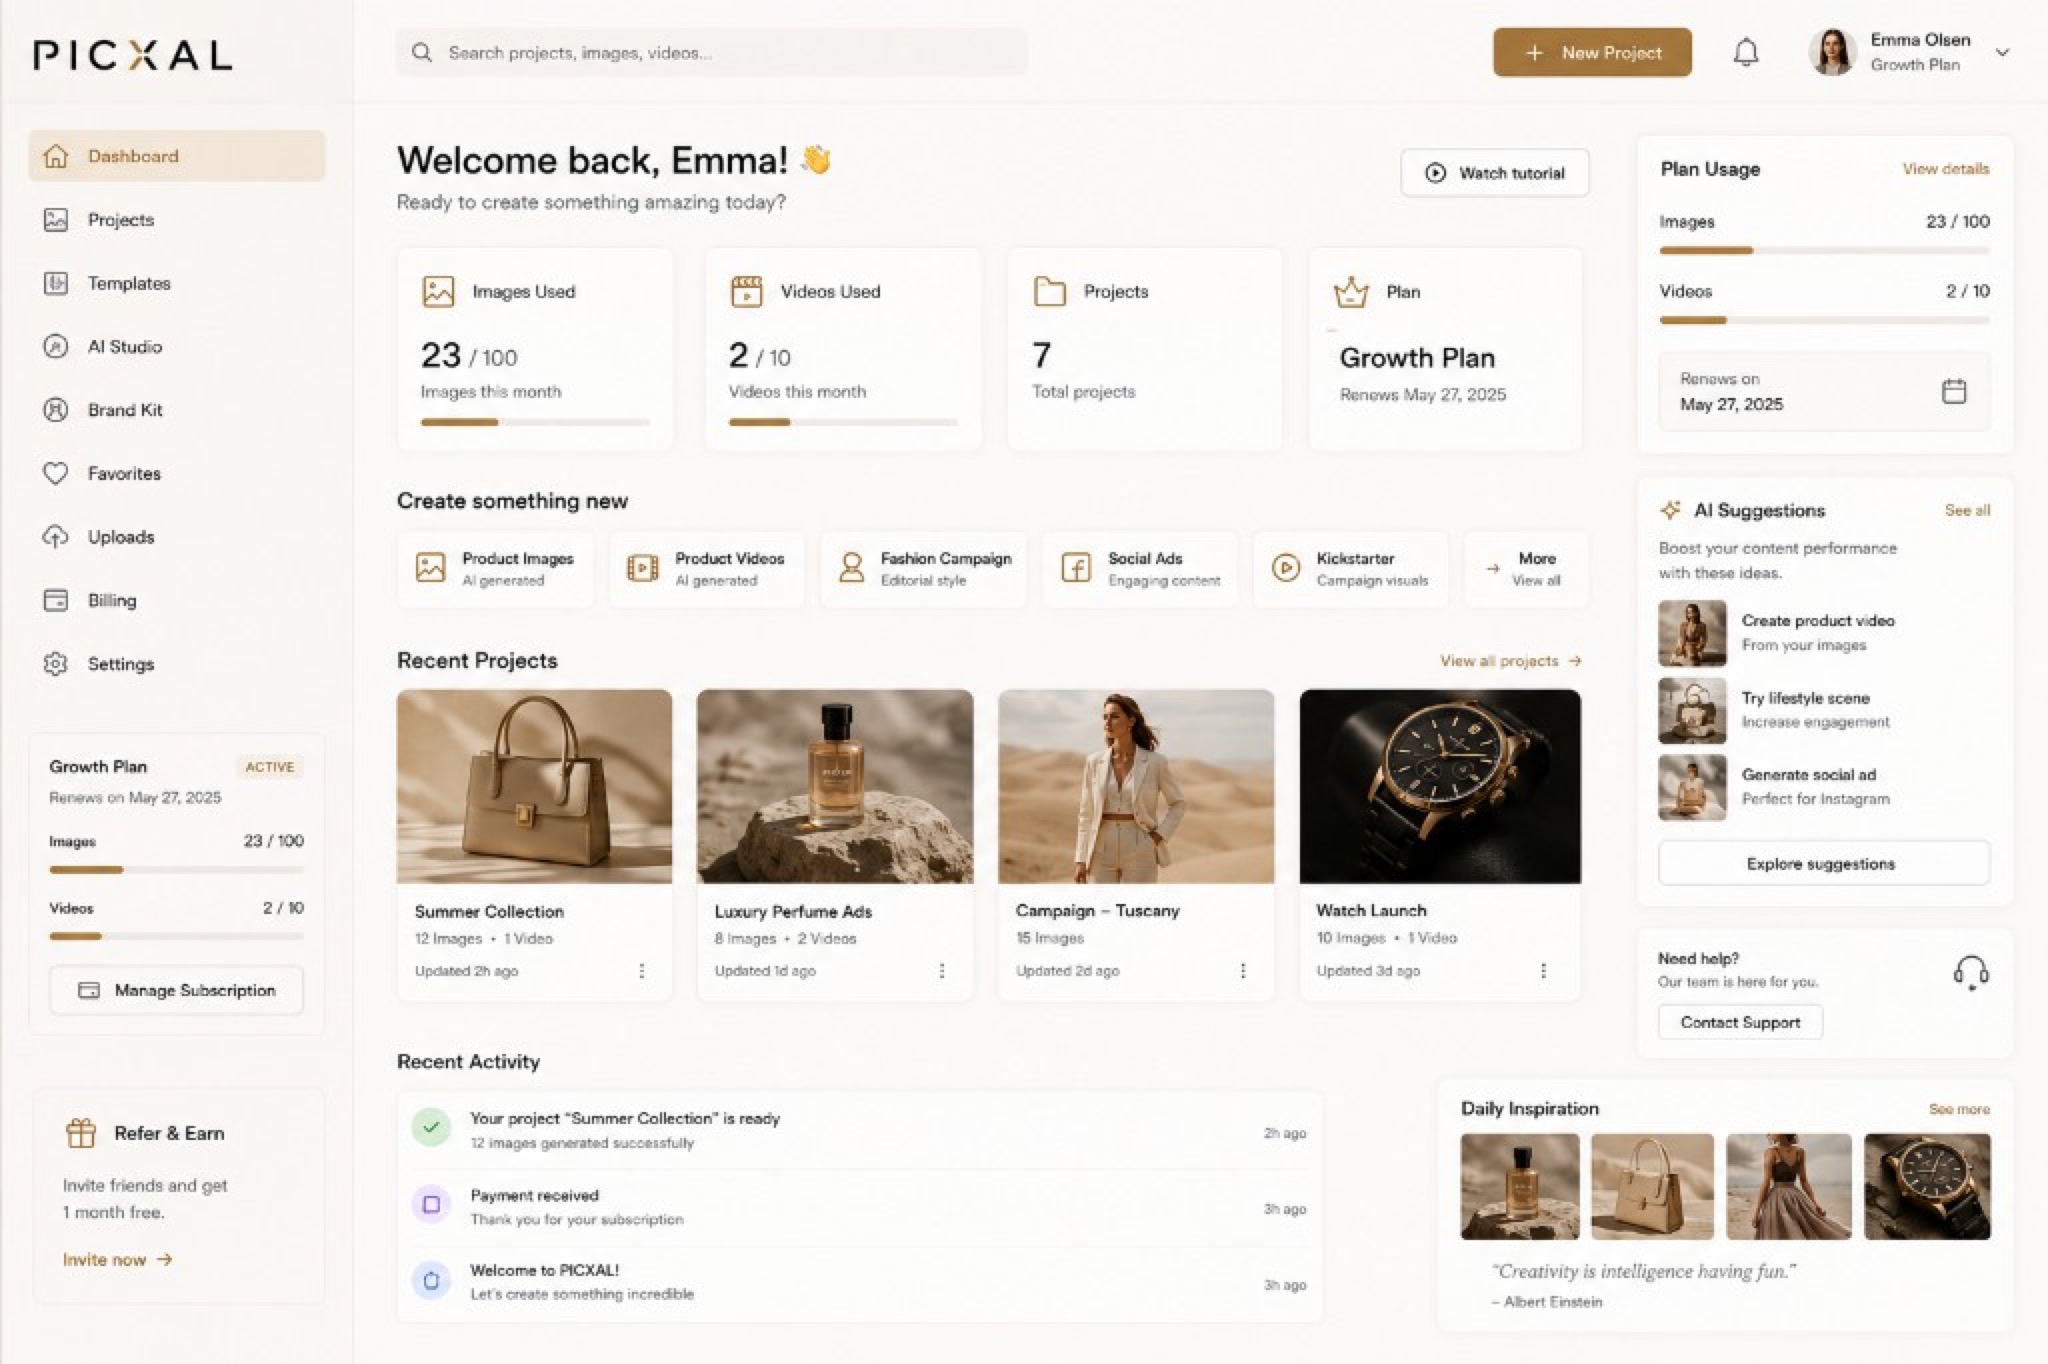
Task: Expand the Emma Olsen account dropdown chevron
Action: (2002, 52)
